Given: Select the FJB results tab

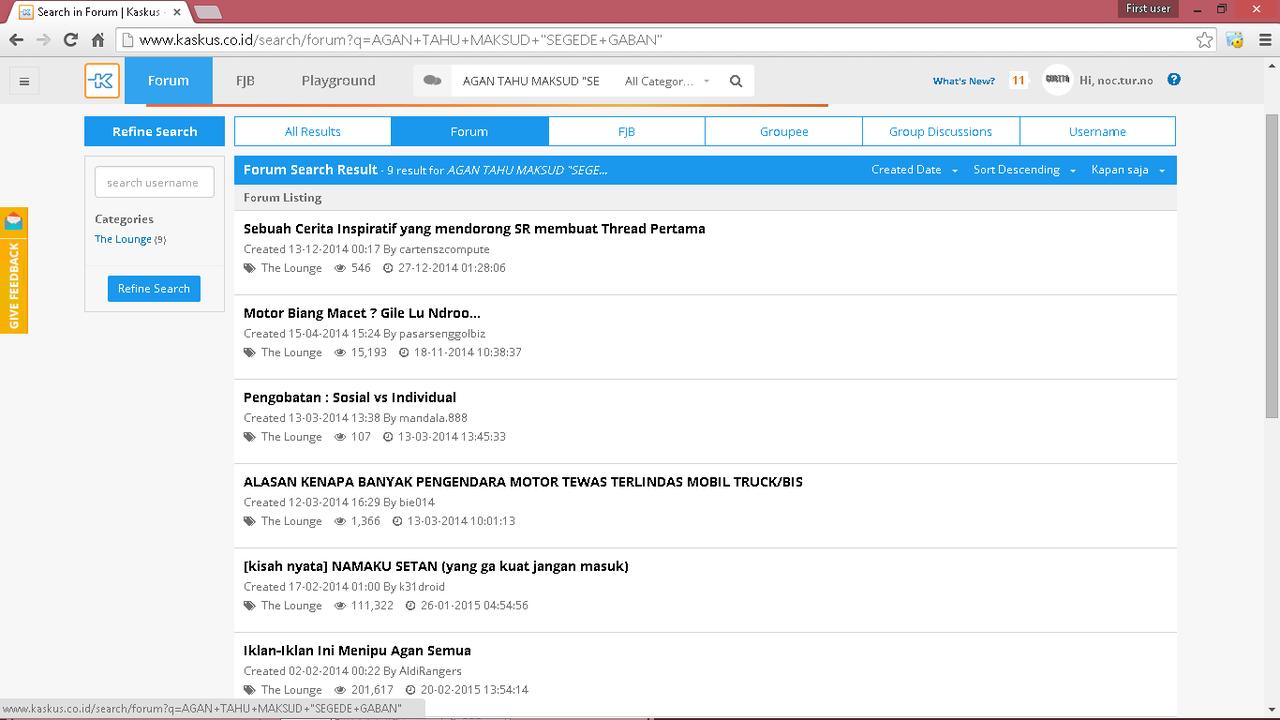Looking at the screenshot, I should pos(626,131).
